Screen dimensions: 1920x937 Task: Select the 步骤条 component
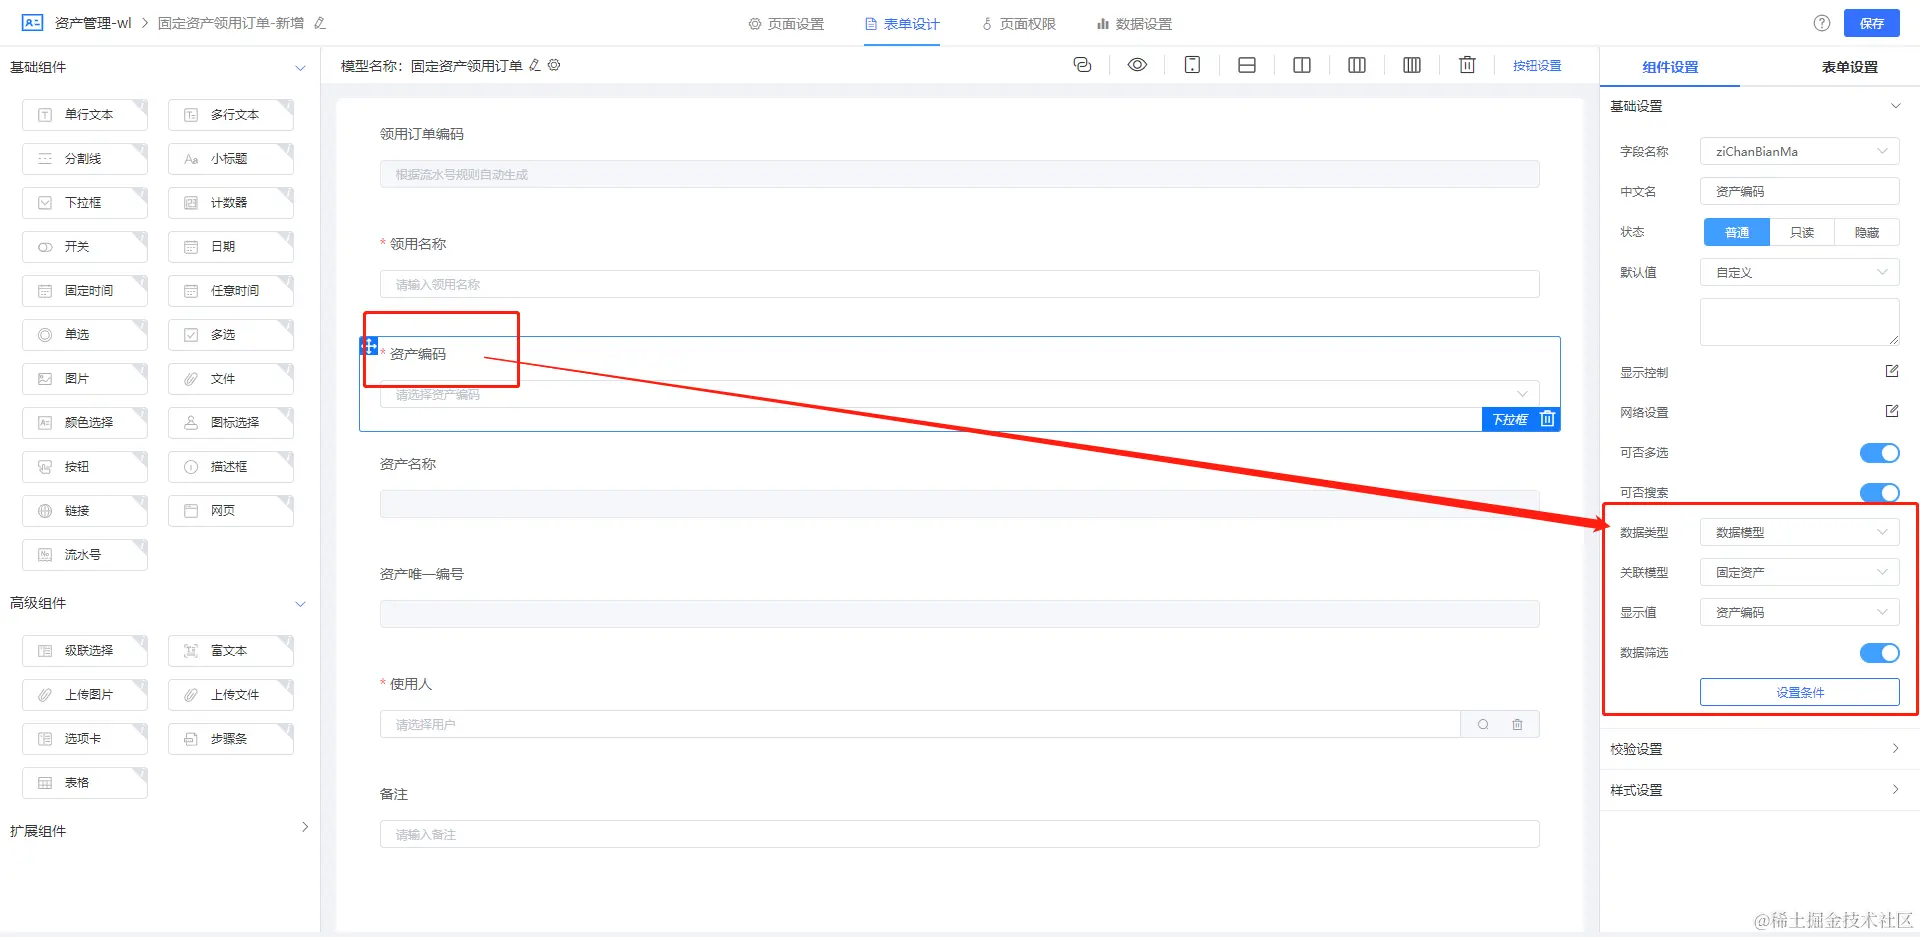click(x=231, y=739)
